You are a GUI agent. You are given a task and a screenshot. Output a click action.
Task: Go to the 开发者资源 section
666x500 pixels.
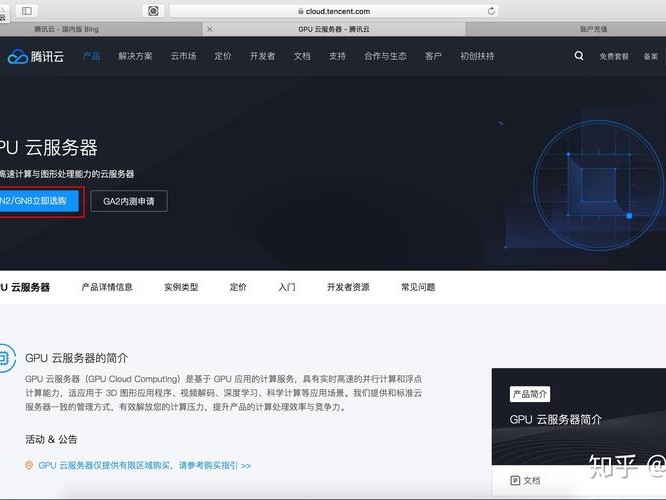(x=348, y=287)
